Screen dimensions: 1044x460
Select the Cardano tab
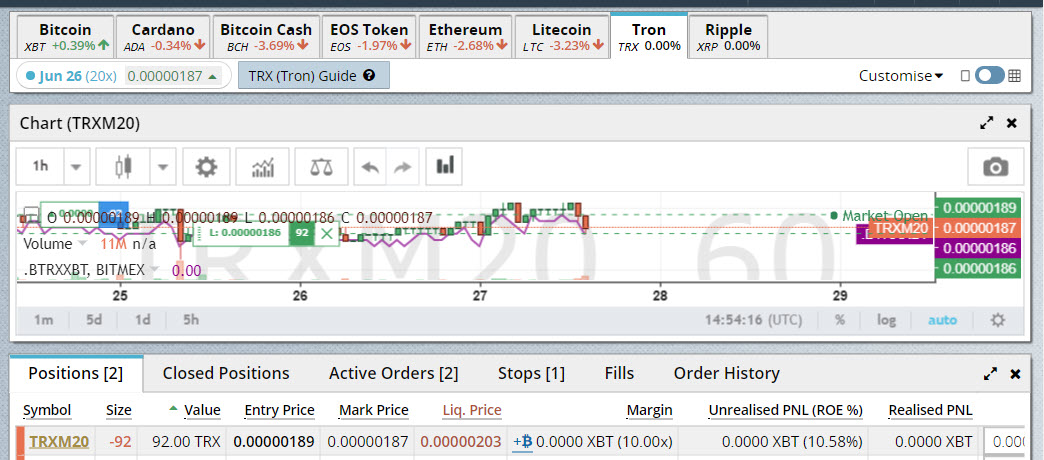[x=163, y=37]
